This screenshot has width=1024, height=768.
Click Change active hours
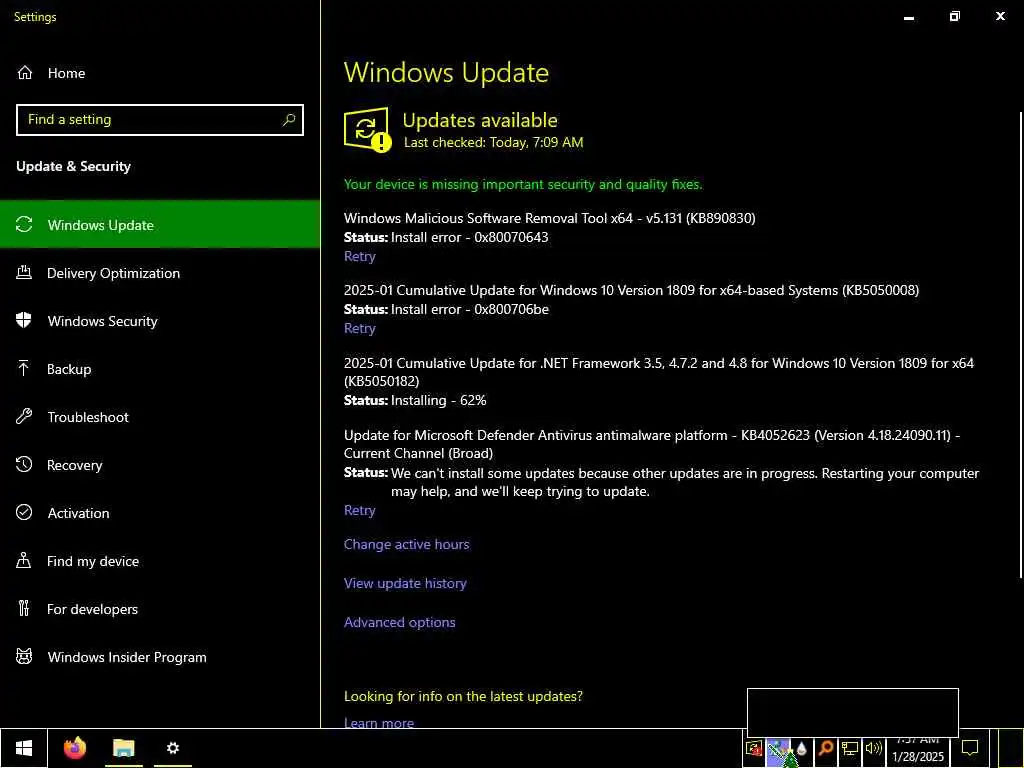pos(407,544)
